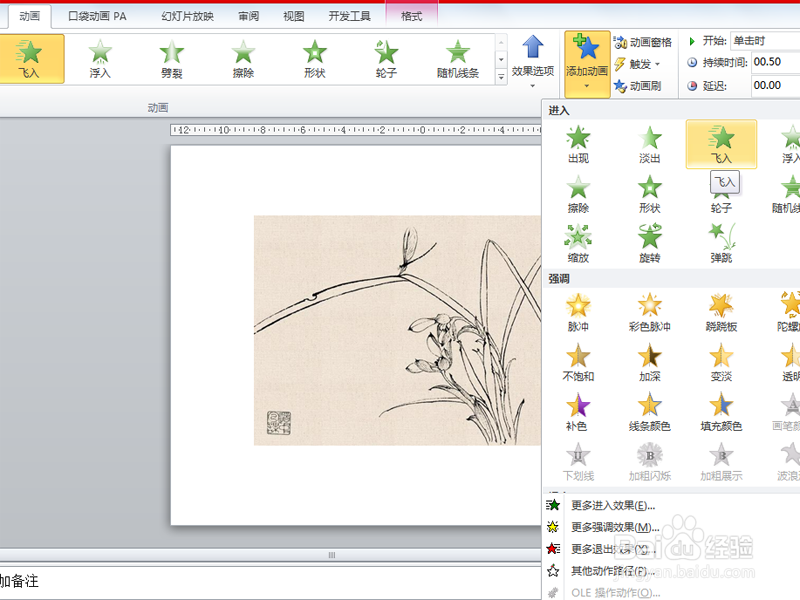Apply the 劈裂 animation effect

171,59
